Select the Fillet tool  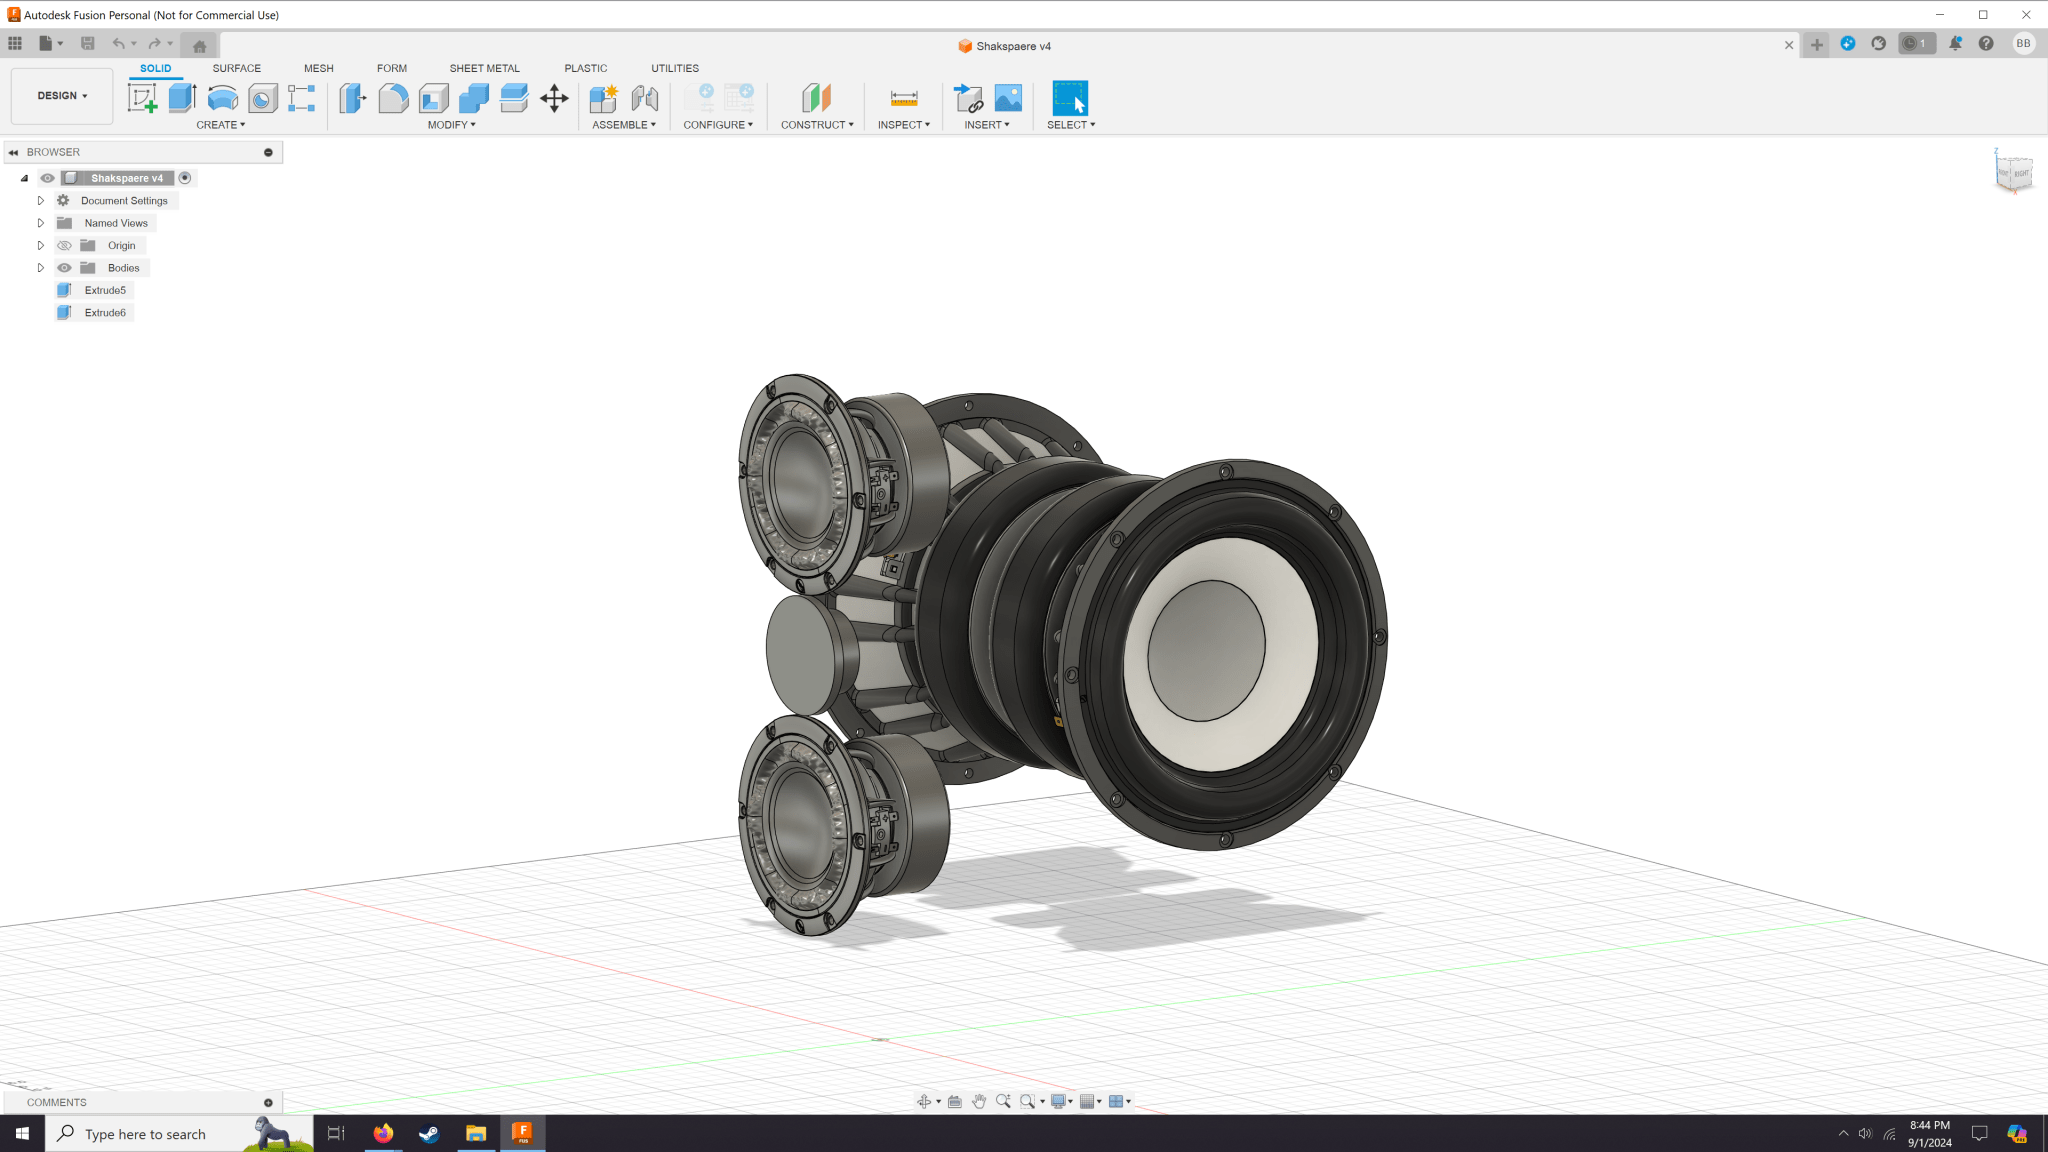point(393,98)
